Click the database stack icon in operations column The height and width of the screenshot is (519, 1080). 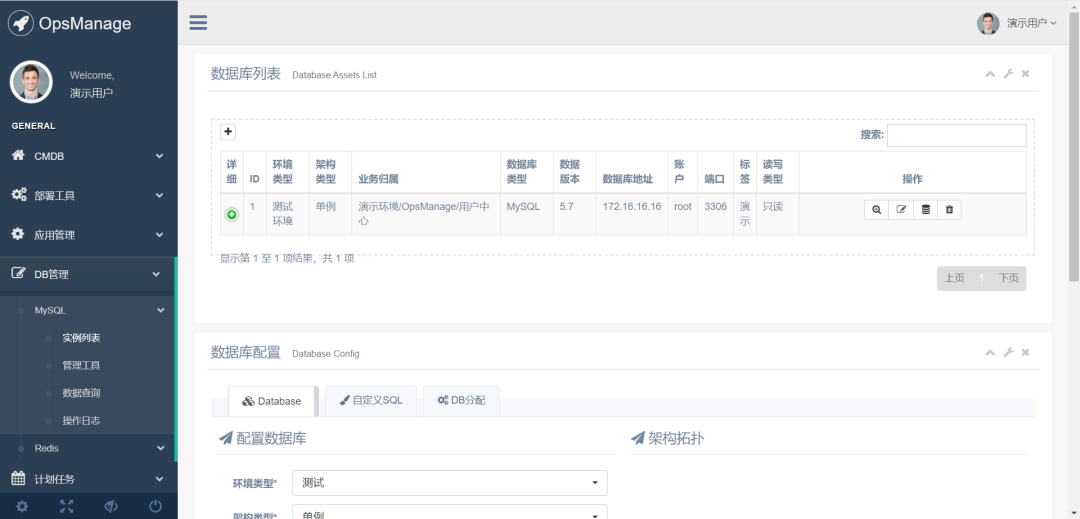tap(925, 210)
